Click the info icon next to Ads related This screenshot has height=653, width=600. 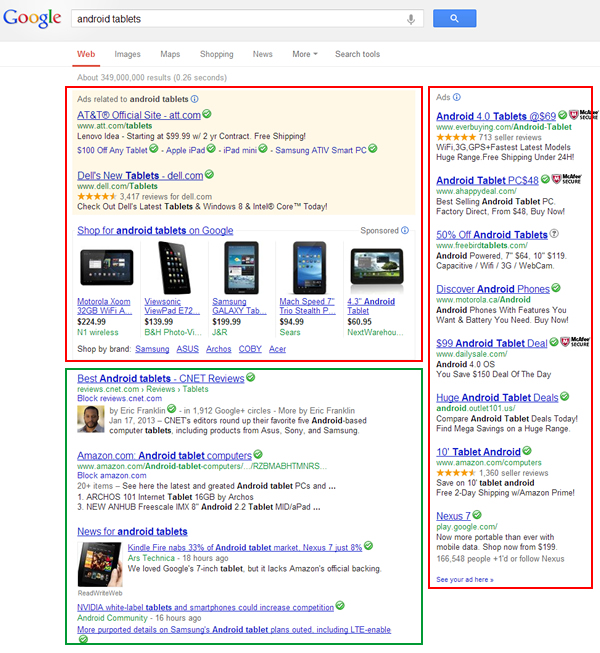tap(194, 99)
